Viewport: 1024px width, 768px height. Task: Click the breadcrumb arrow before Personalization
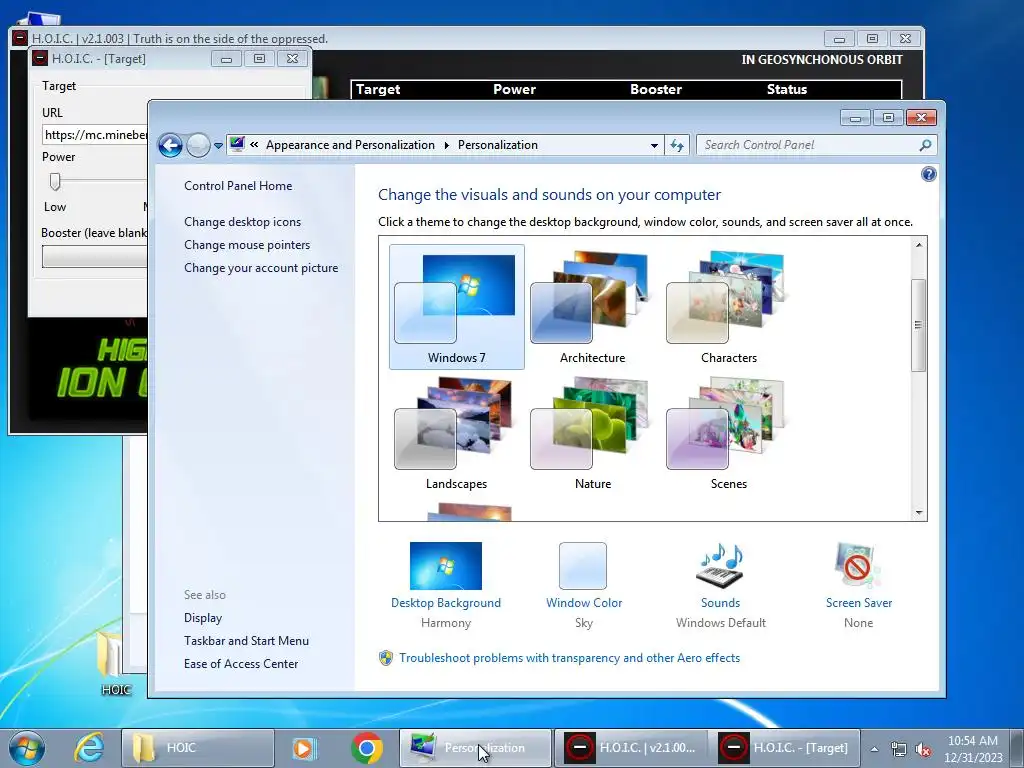point(447,145)
